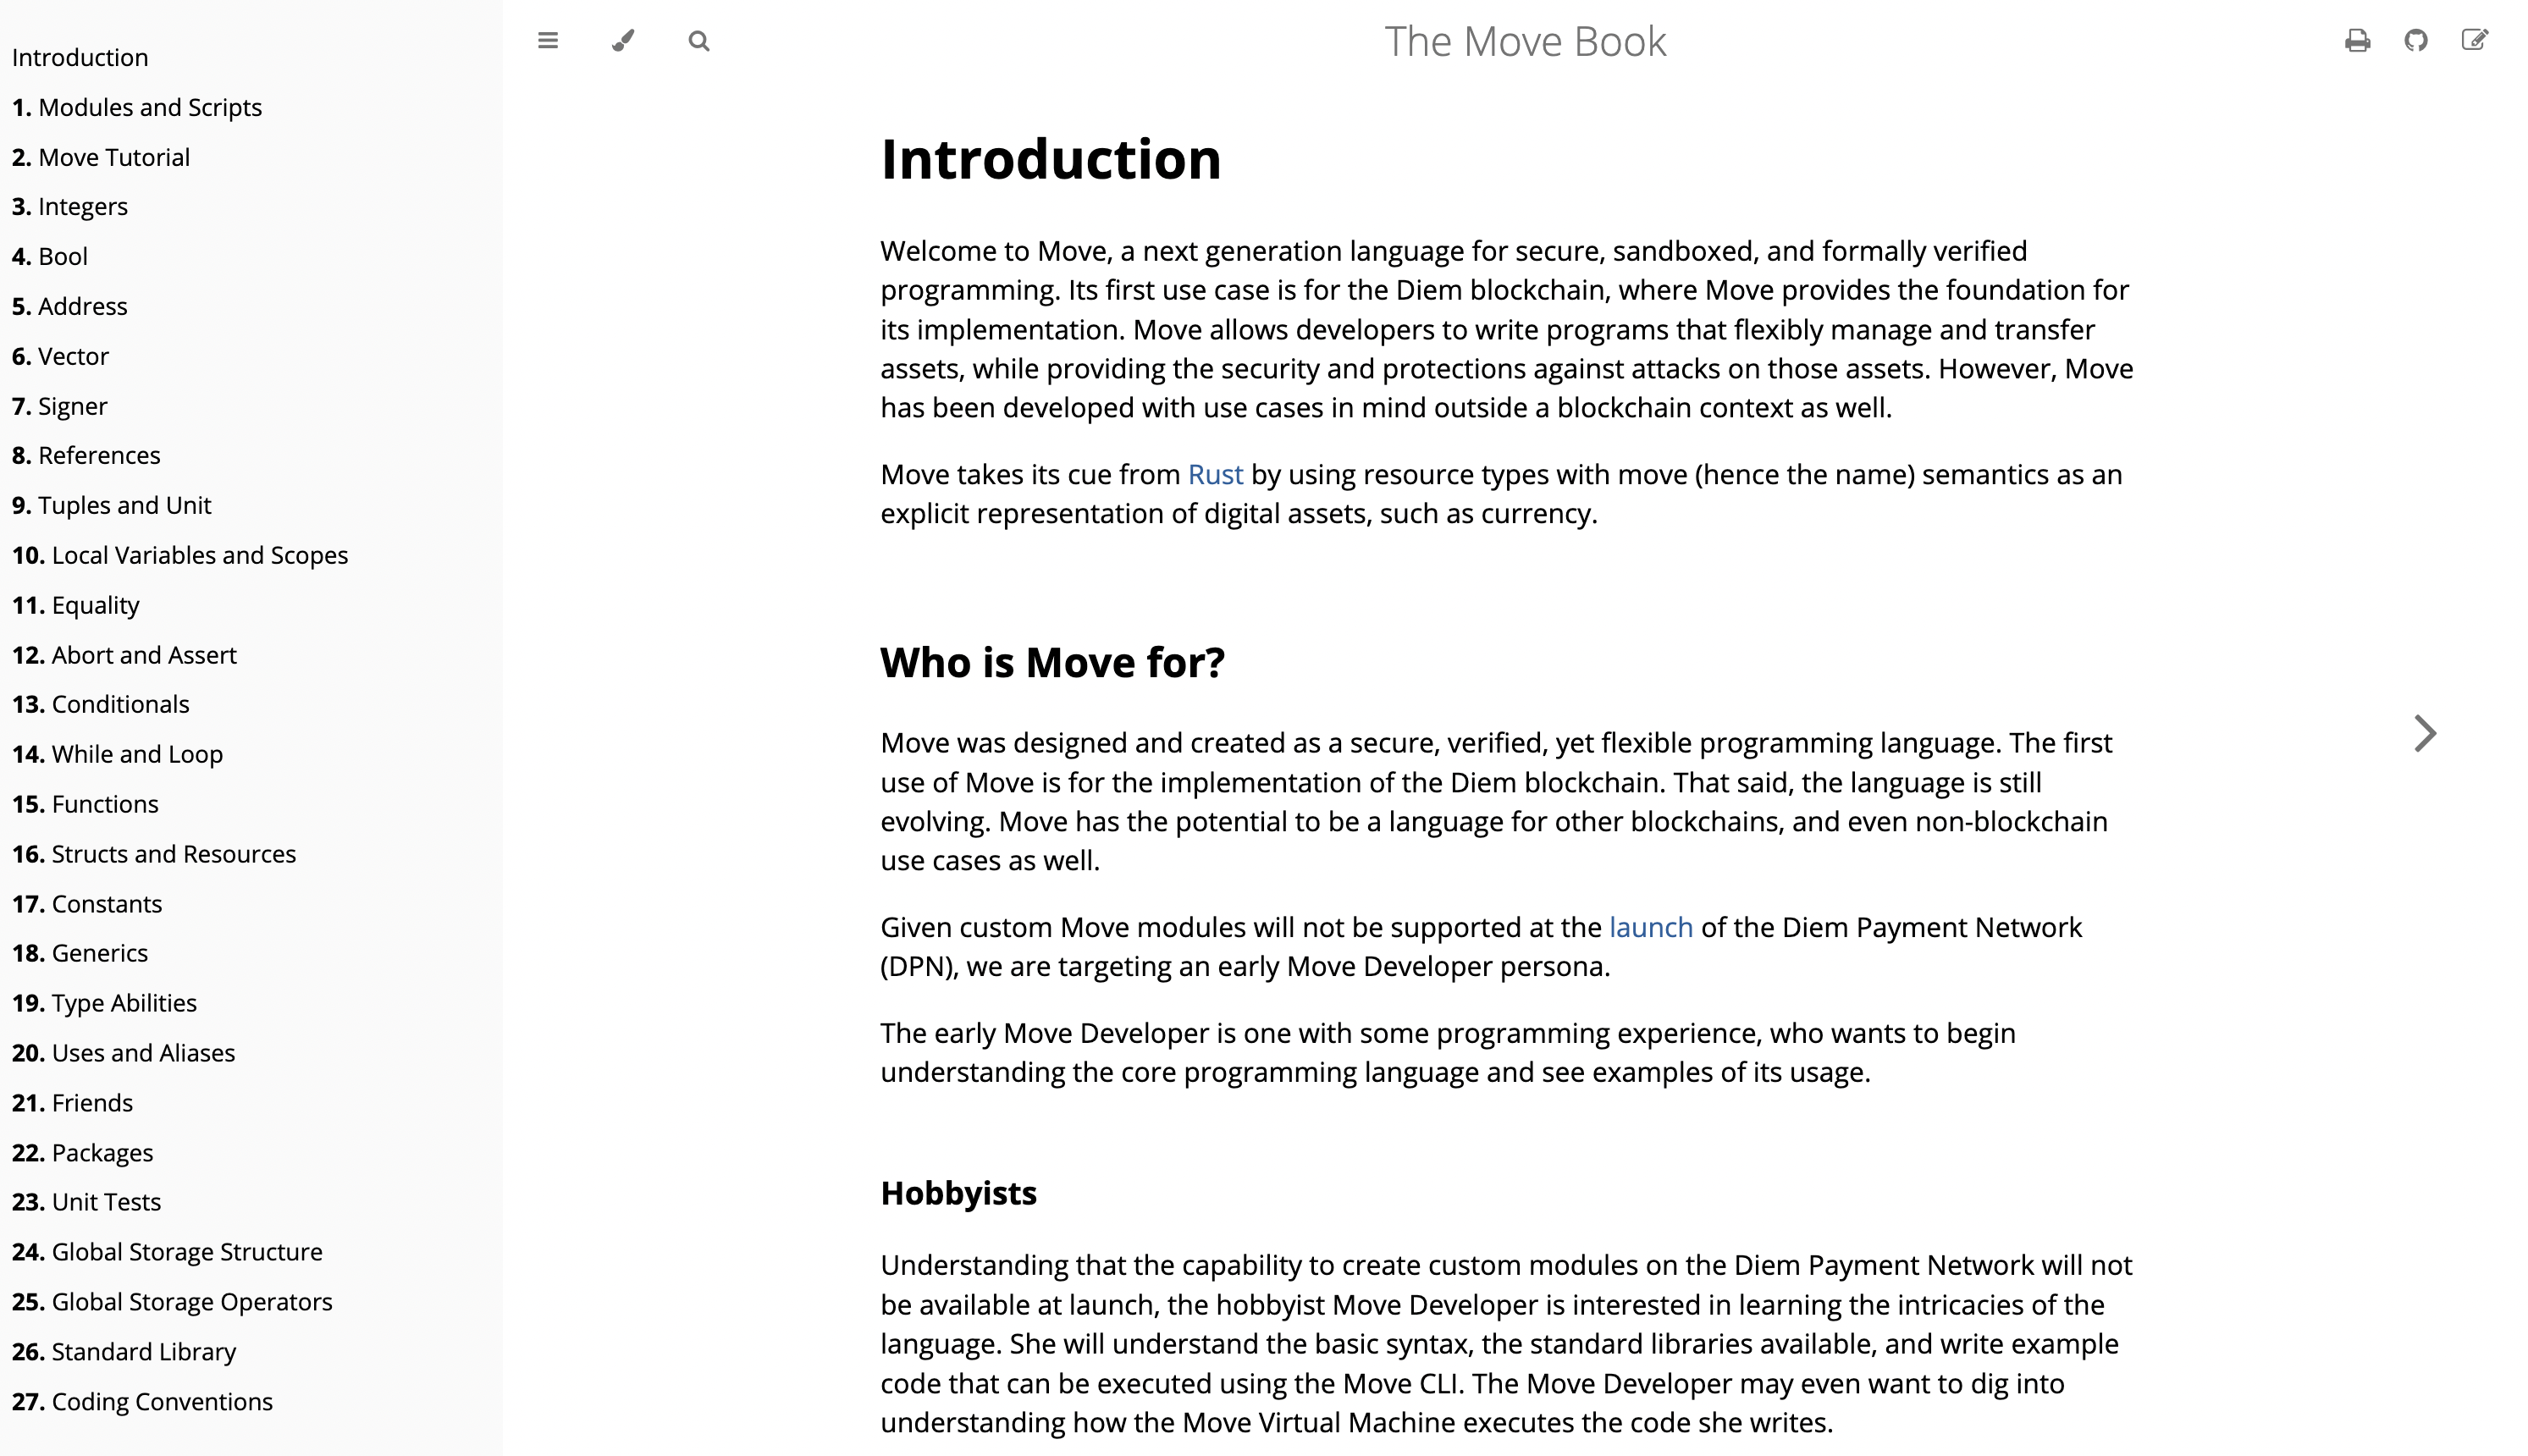This screenshot has height=1456, width=2528.
Task: Open the theme picker paintbrush icon
Action: pyautogui.click(x=623, y=41)
